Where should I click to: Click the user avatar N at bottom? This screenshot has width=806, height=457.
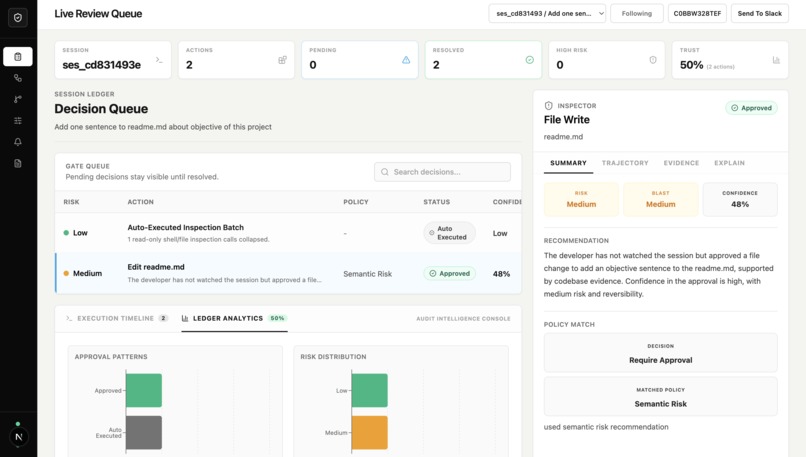19,437
